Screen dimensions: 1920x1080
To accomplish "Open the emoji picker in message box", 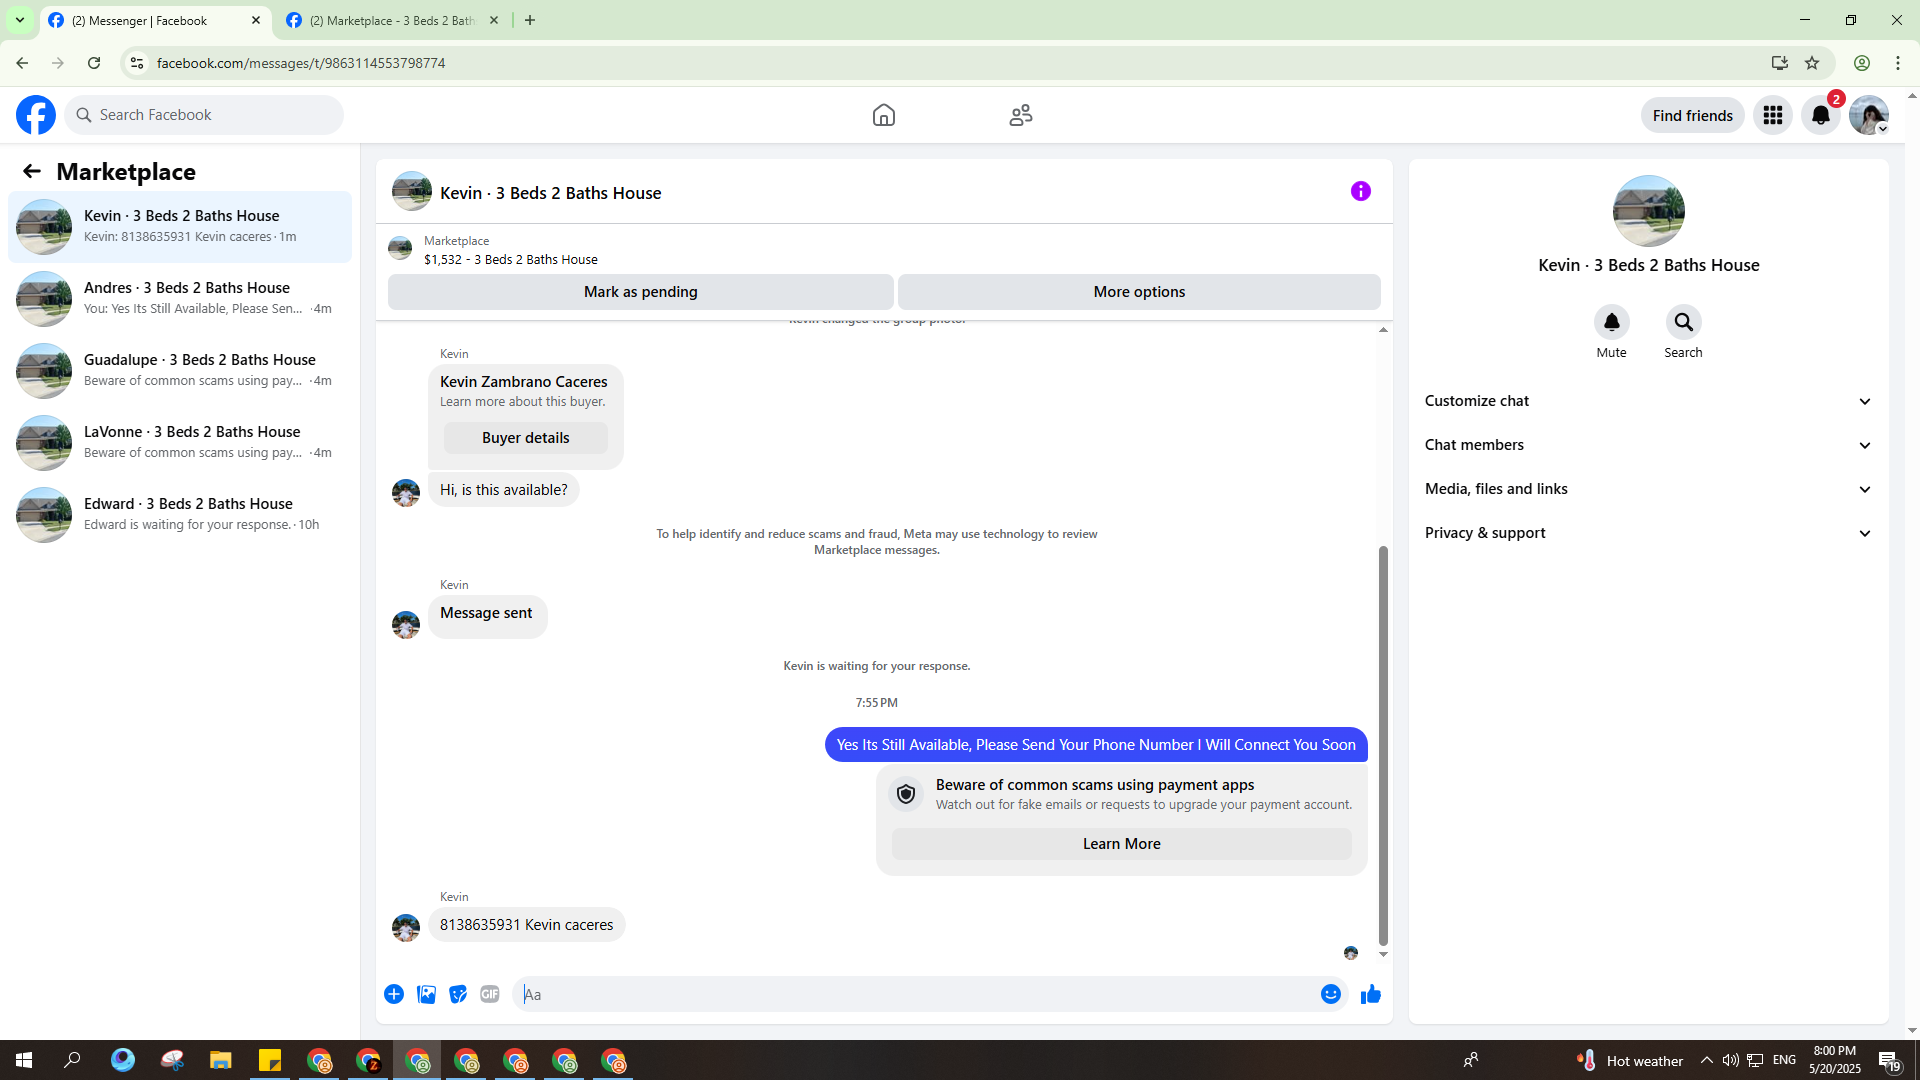I will click(1330, 994).
